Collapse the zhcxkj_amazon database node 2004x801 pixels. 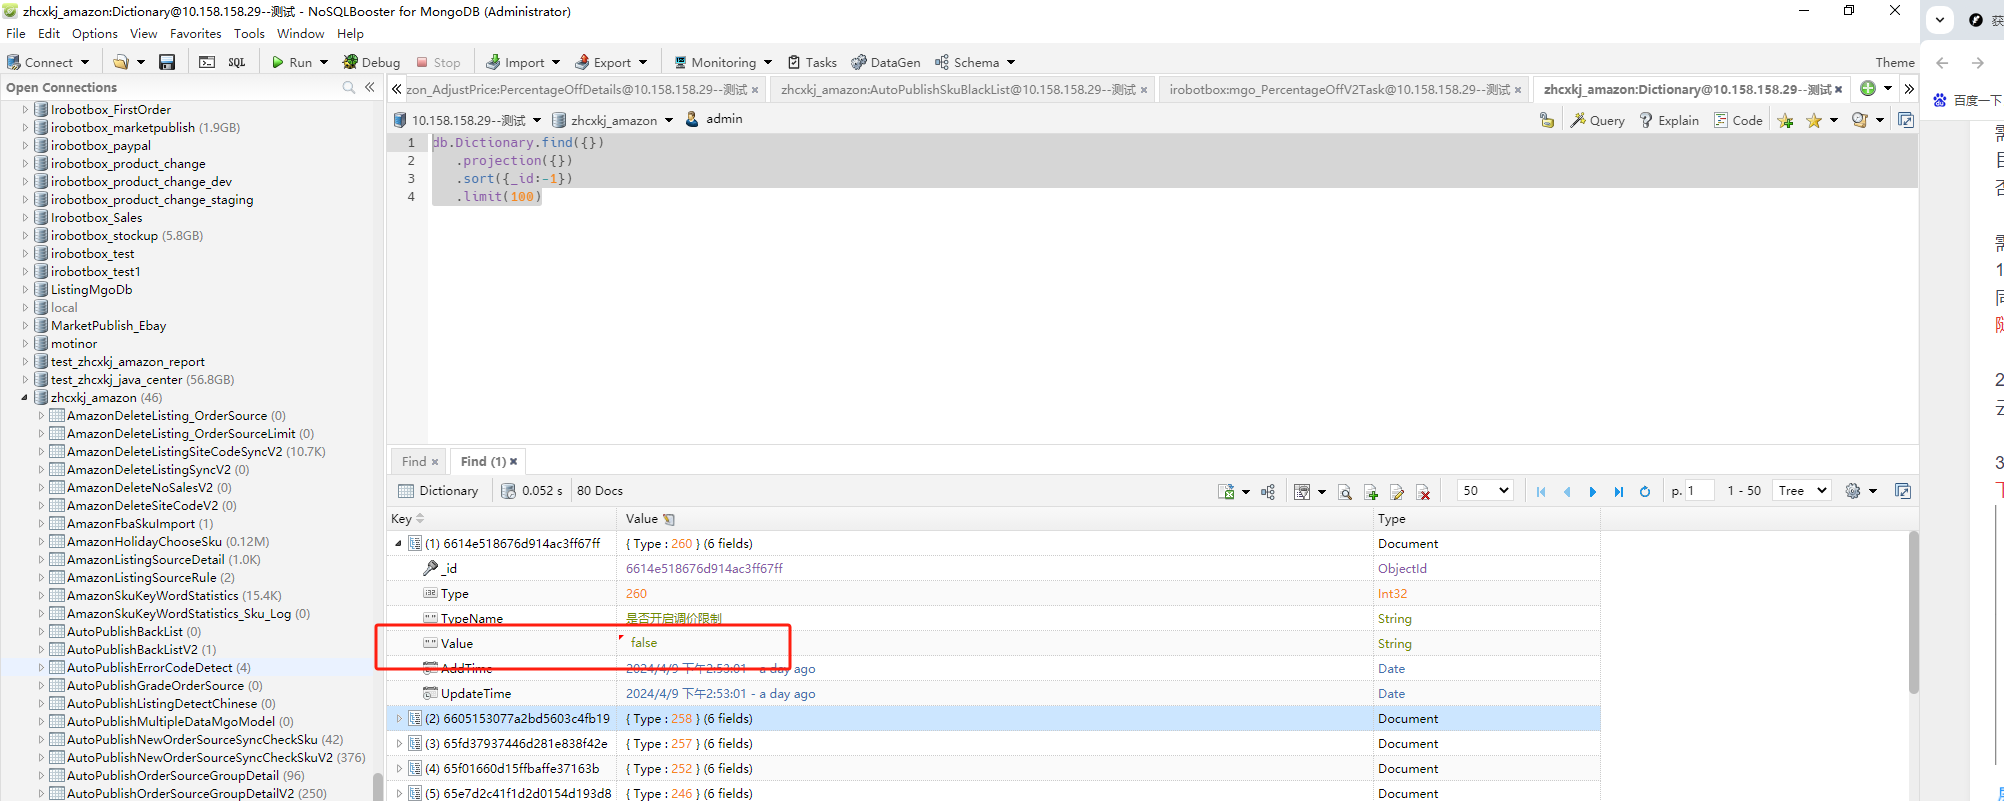pos(25,398)
